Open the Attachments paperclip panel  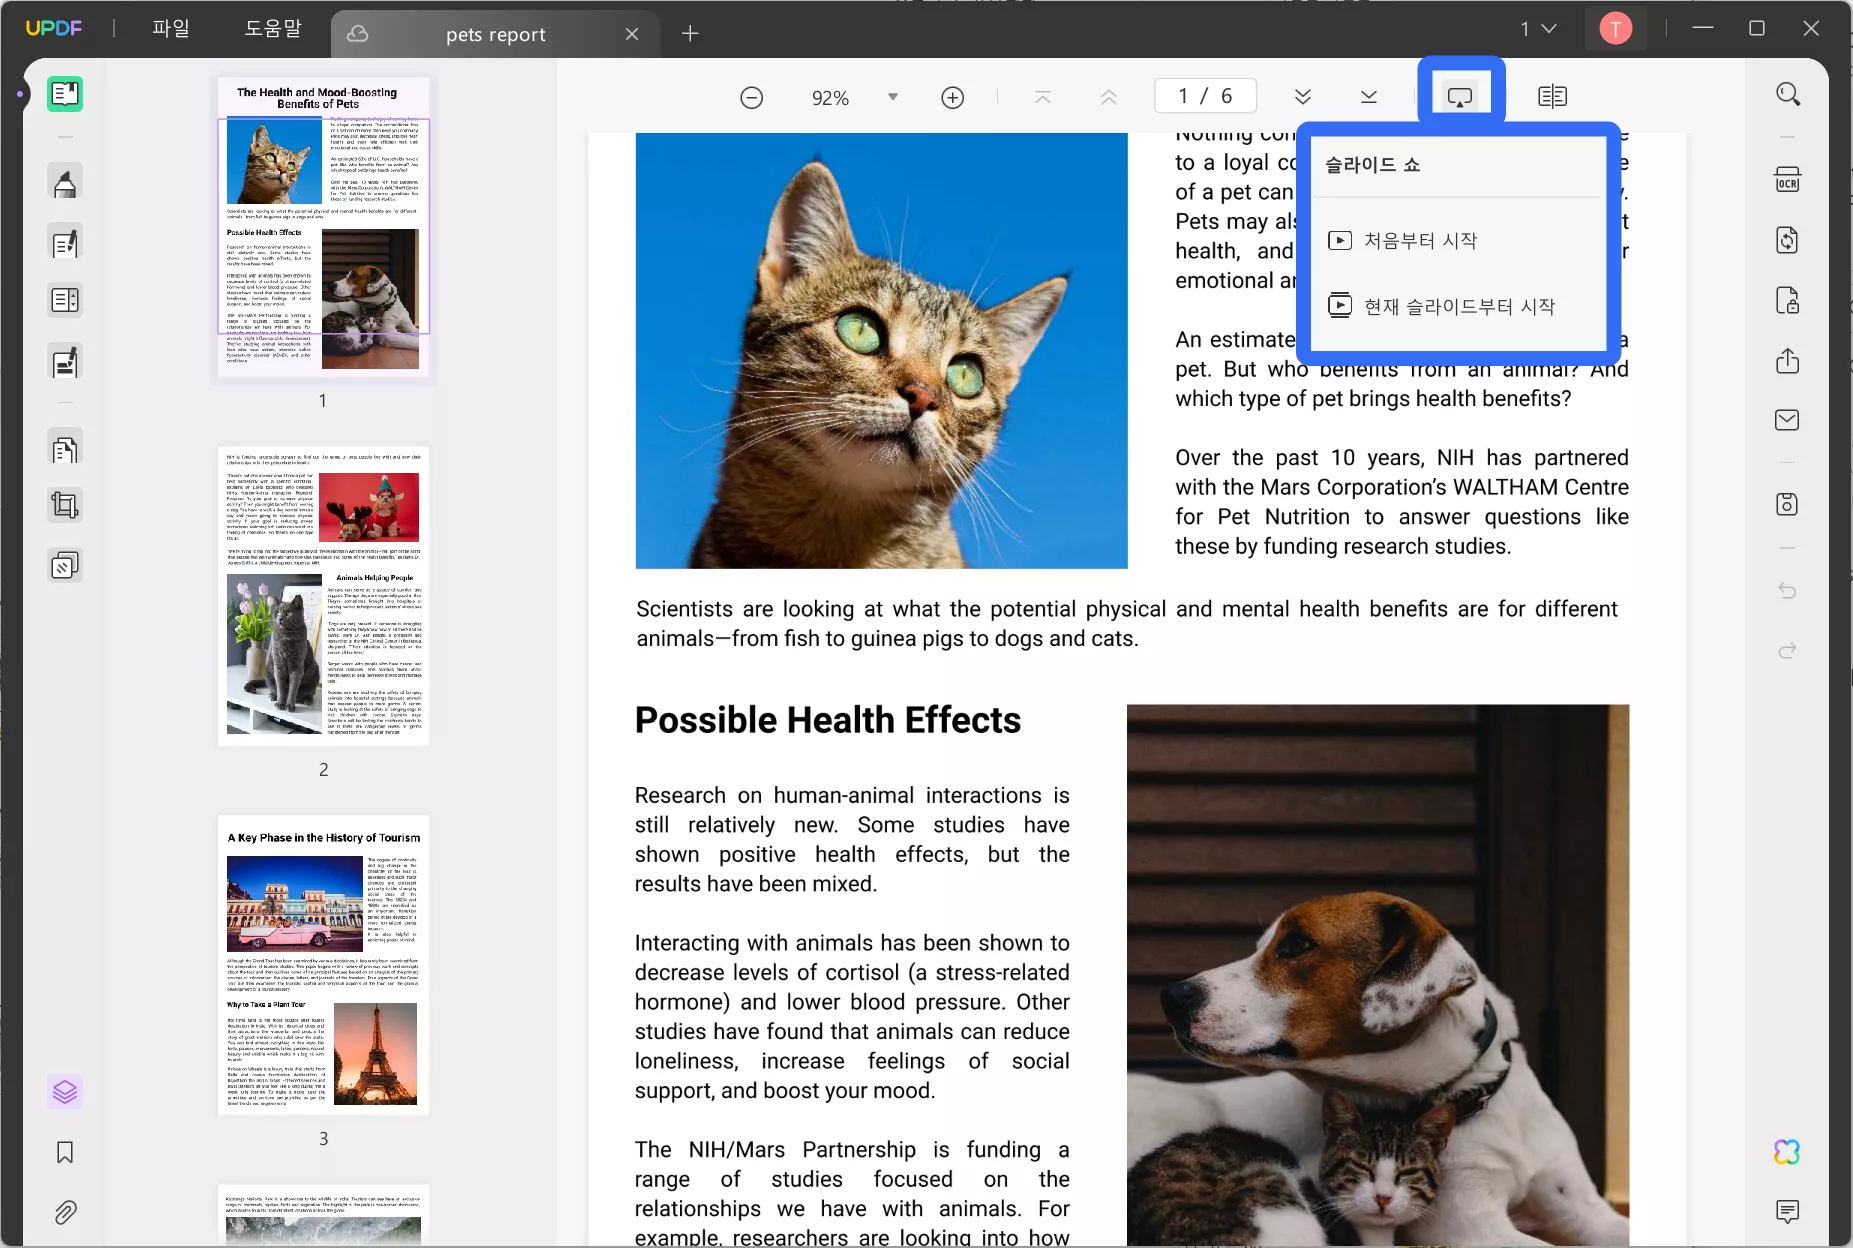[x=65, y=1213]
